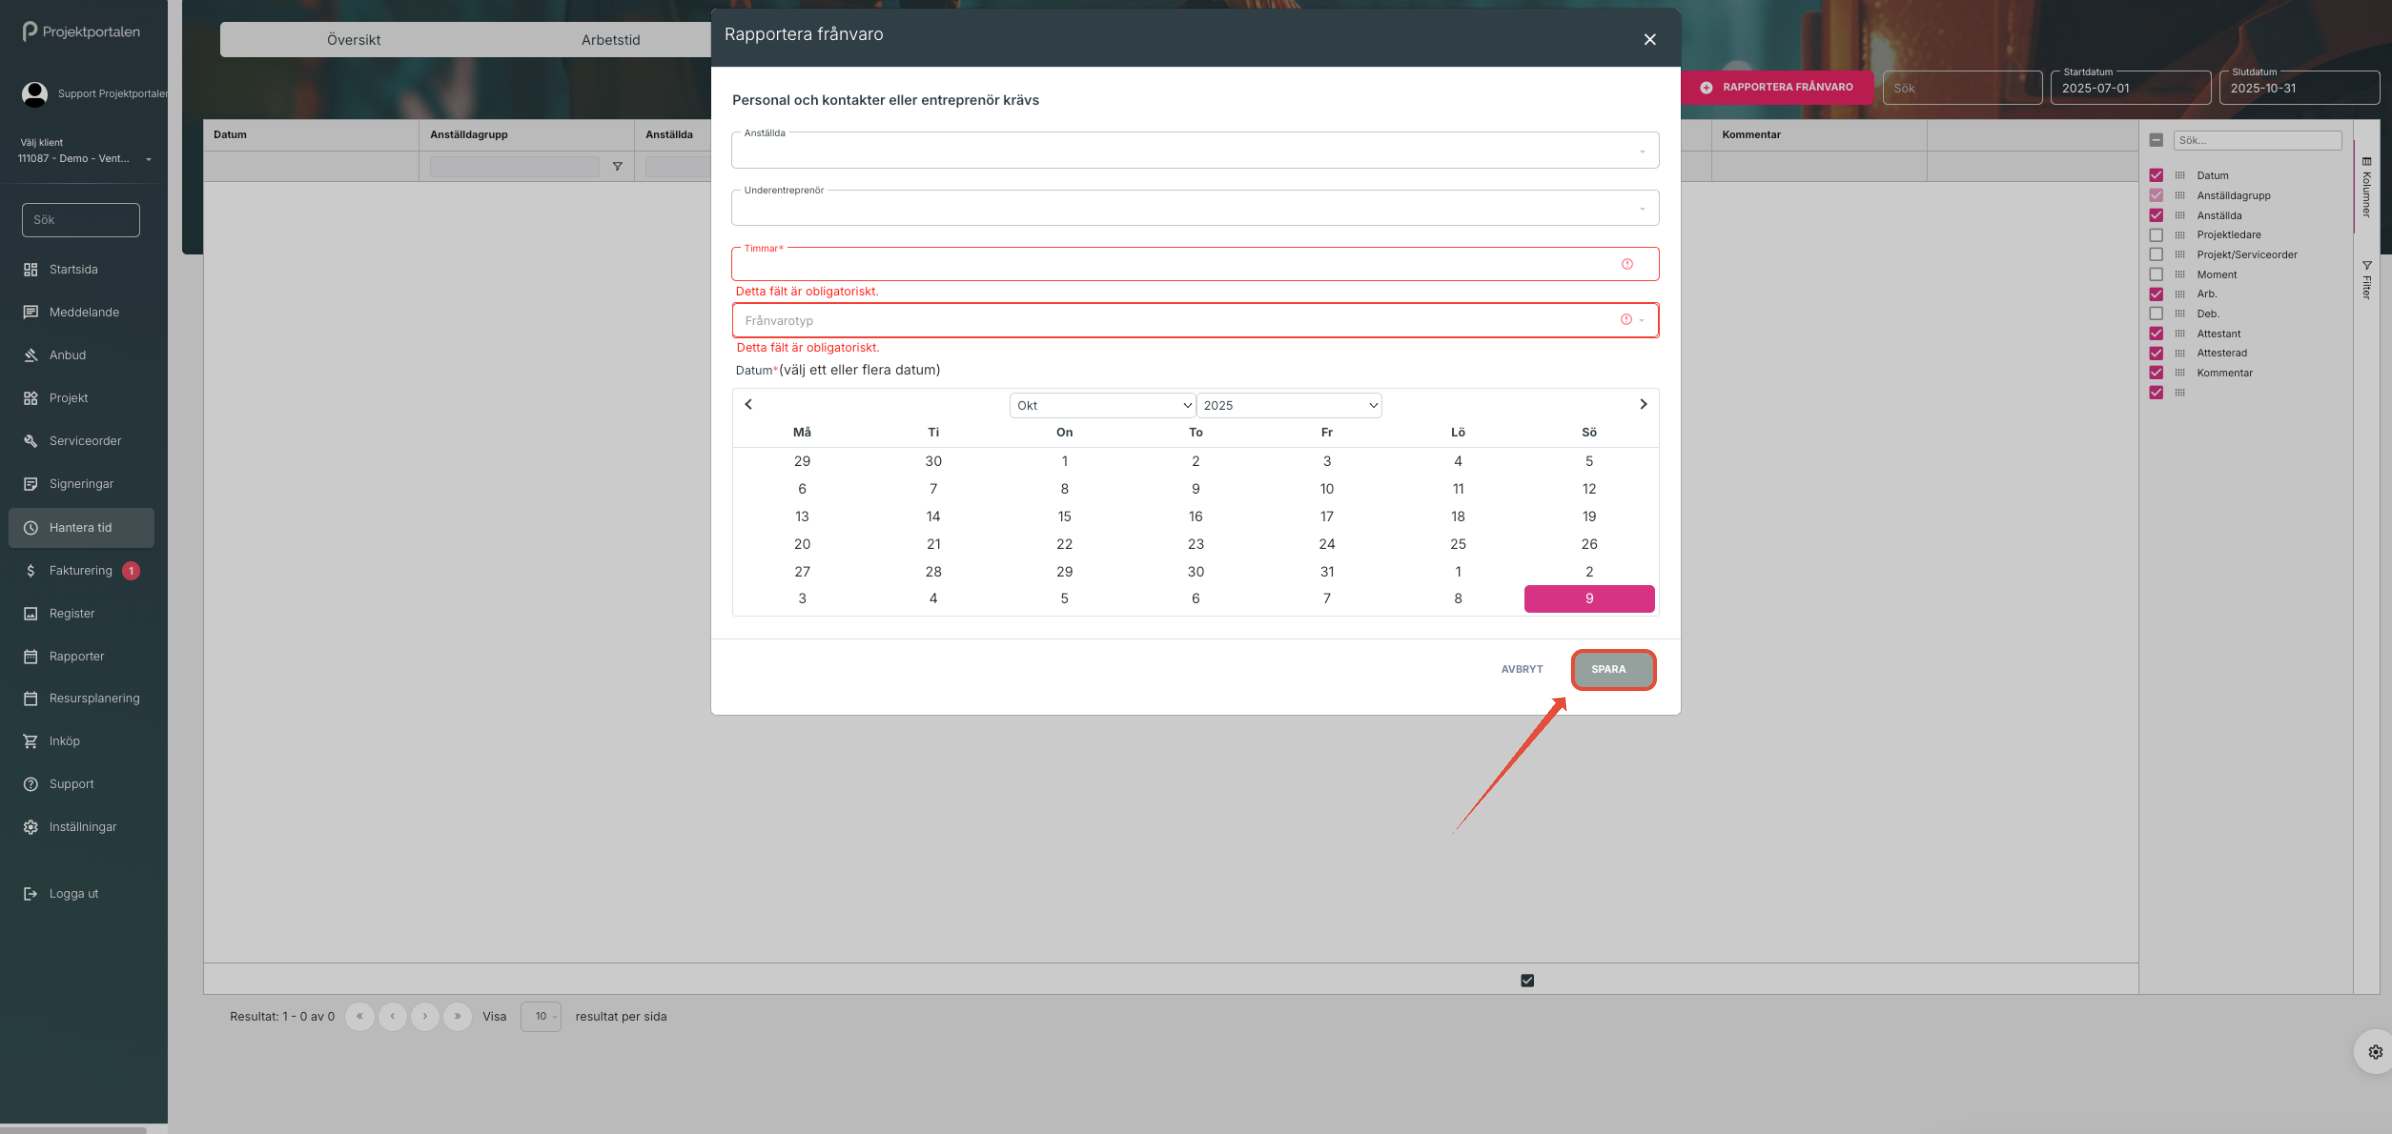Open Fakturering via its dollar icon

[30, 571]
